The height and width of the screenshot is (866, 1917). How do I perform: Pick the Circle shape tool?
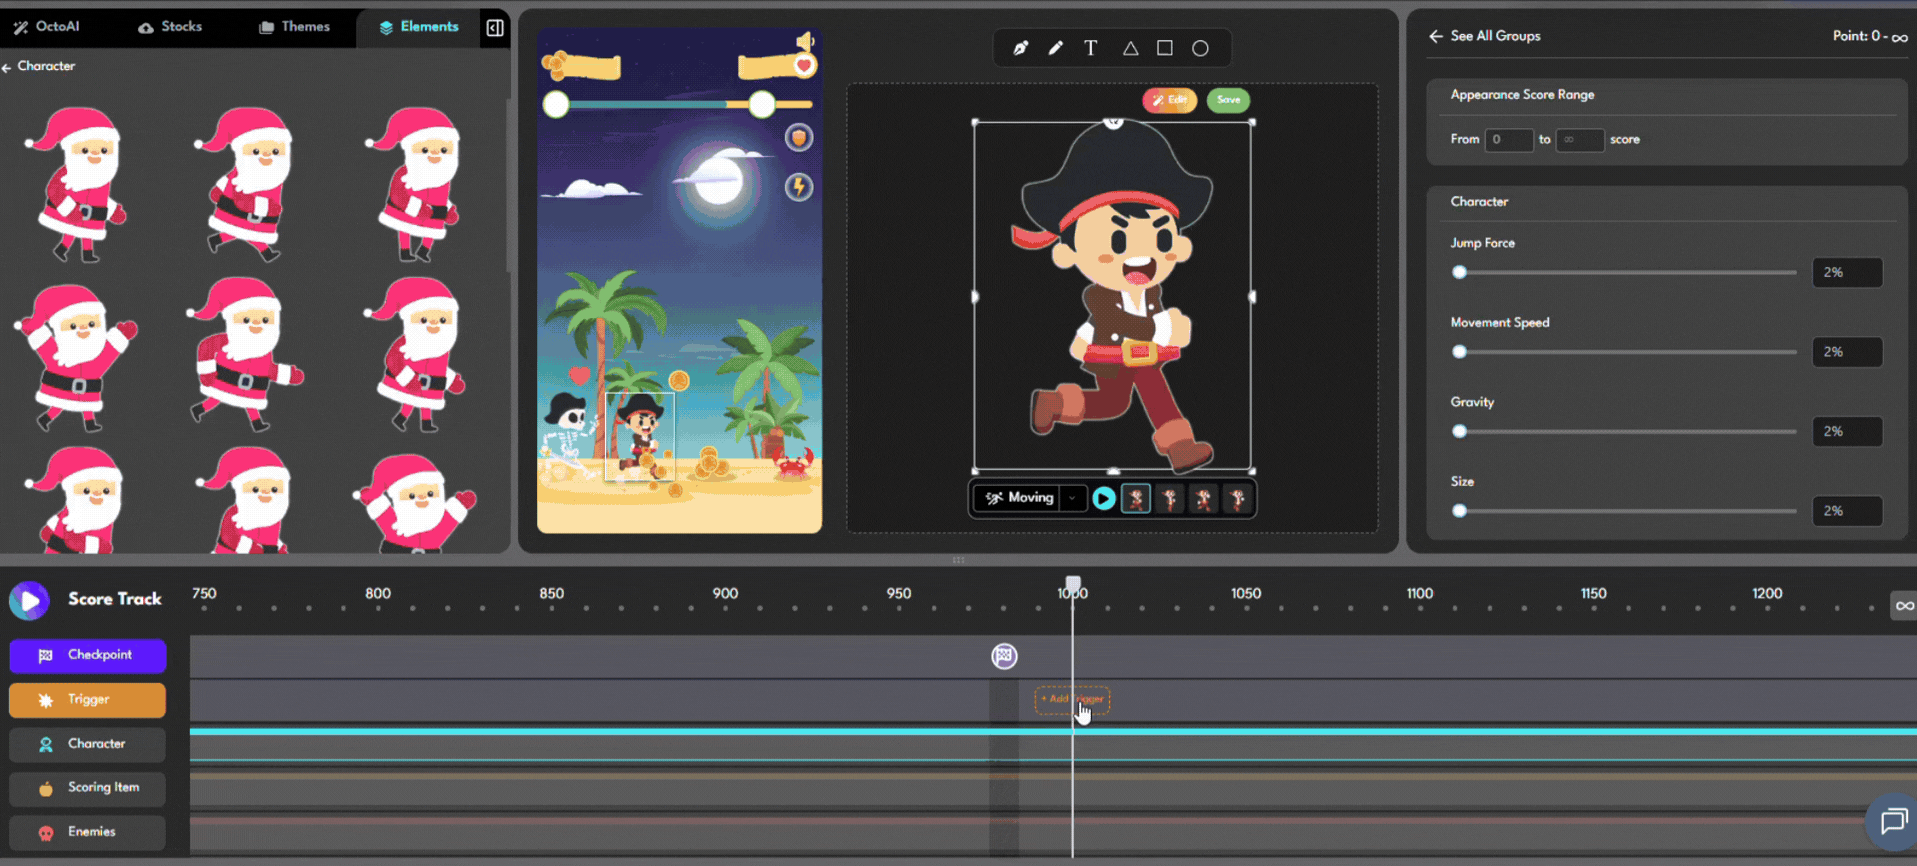coord(1200,48)
